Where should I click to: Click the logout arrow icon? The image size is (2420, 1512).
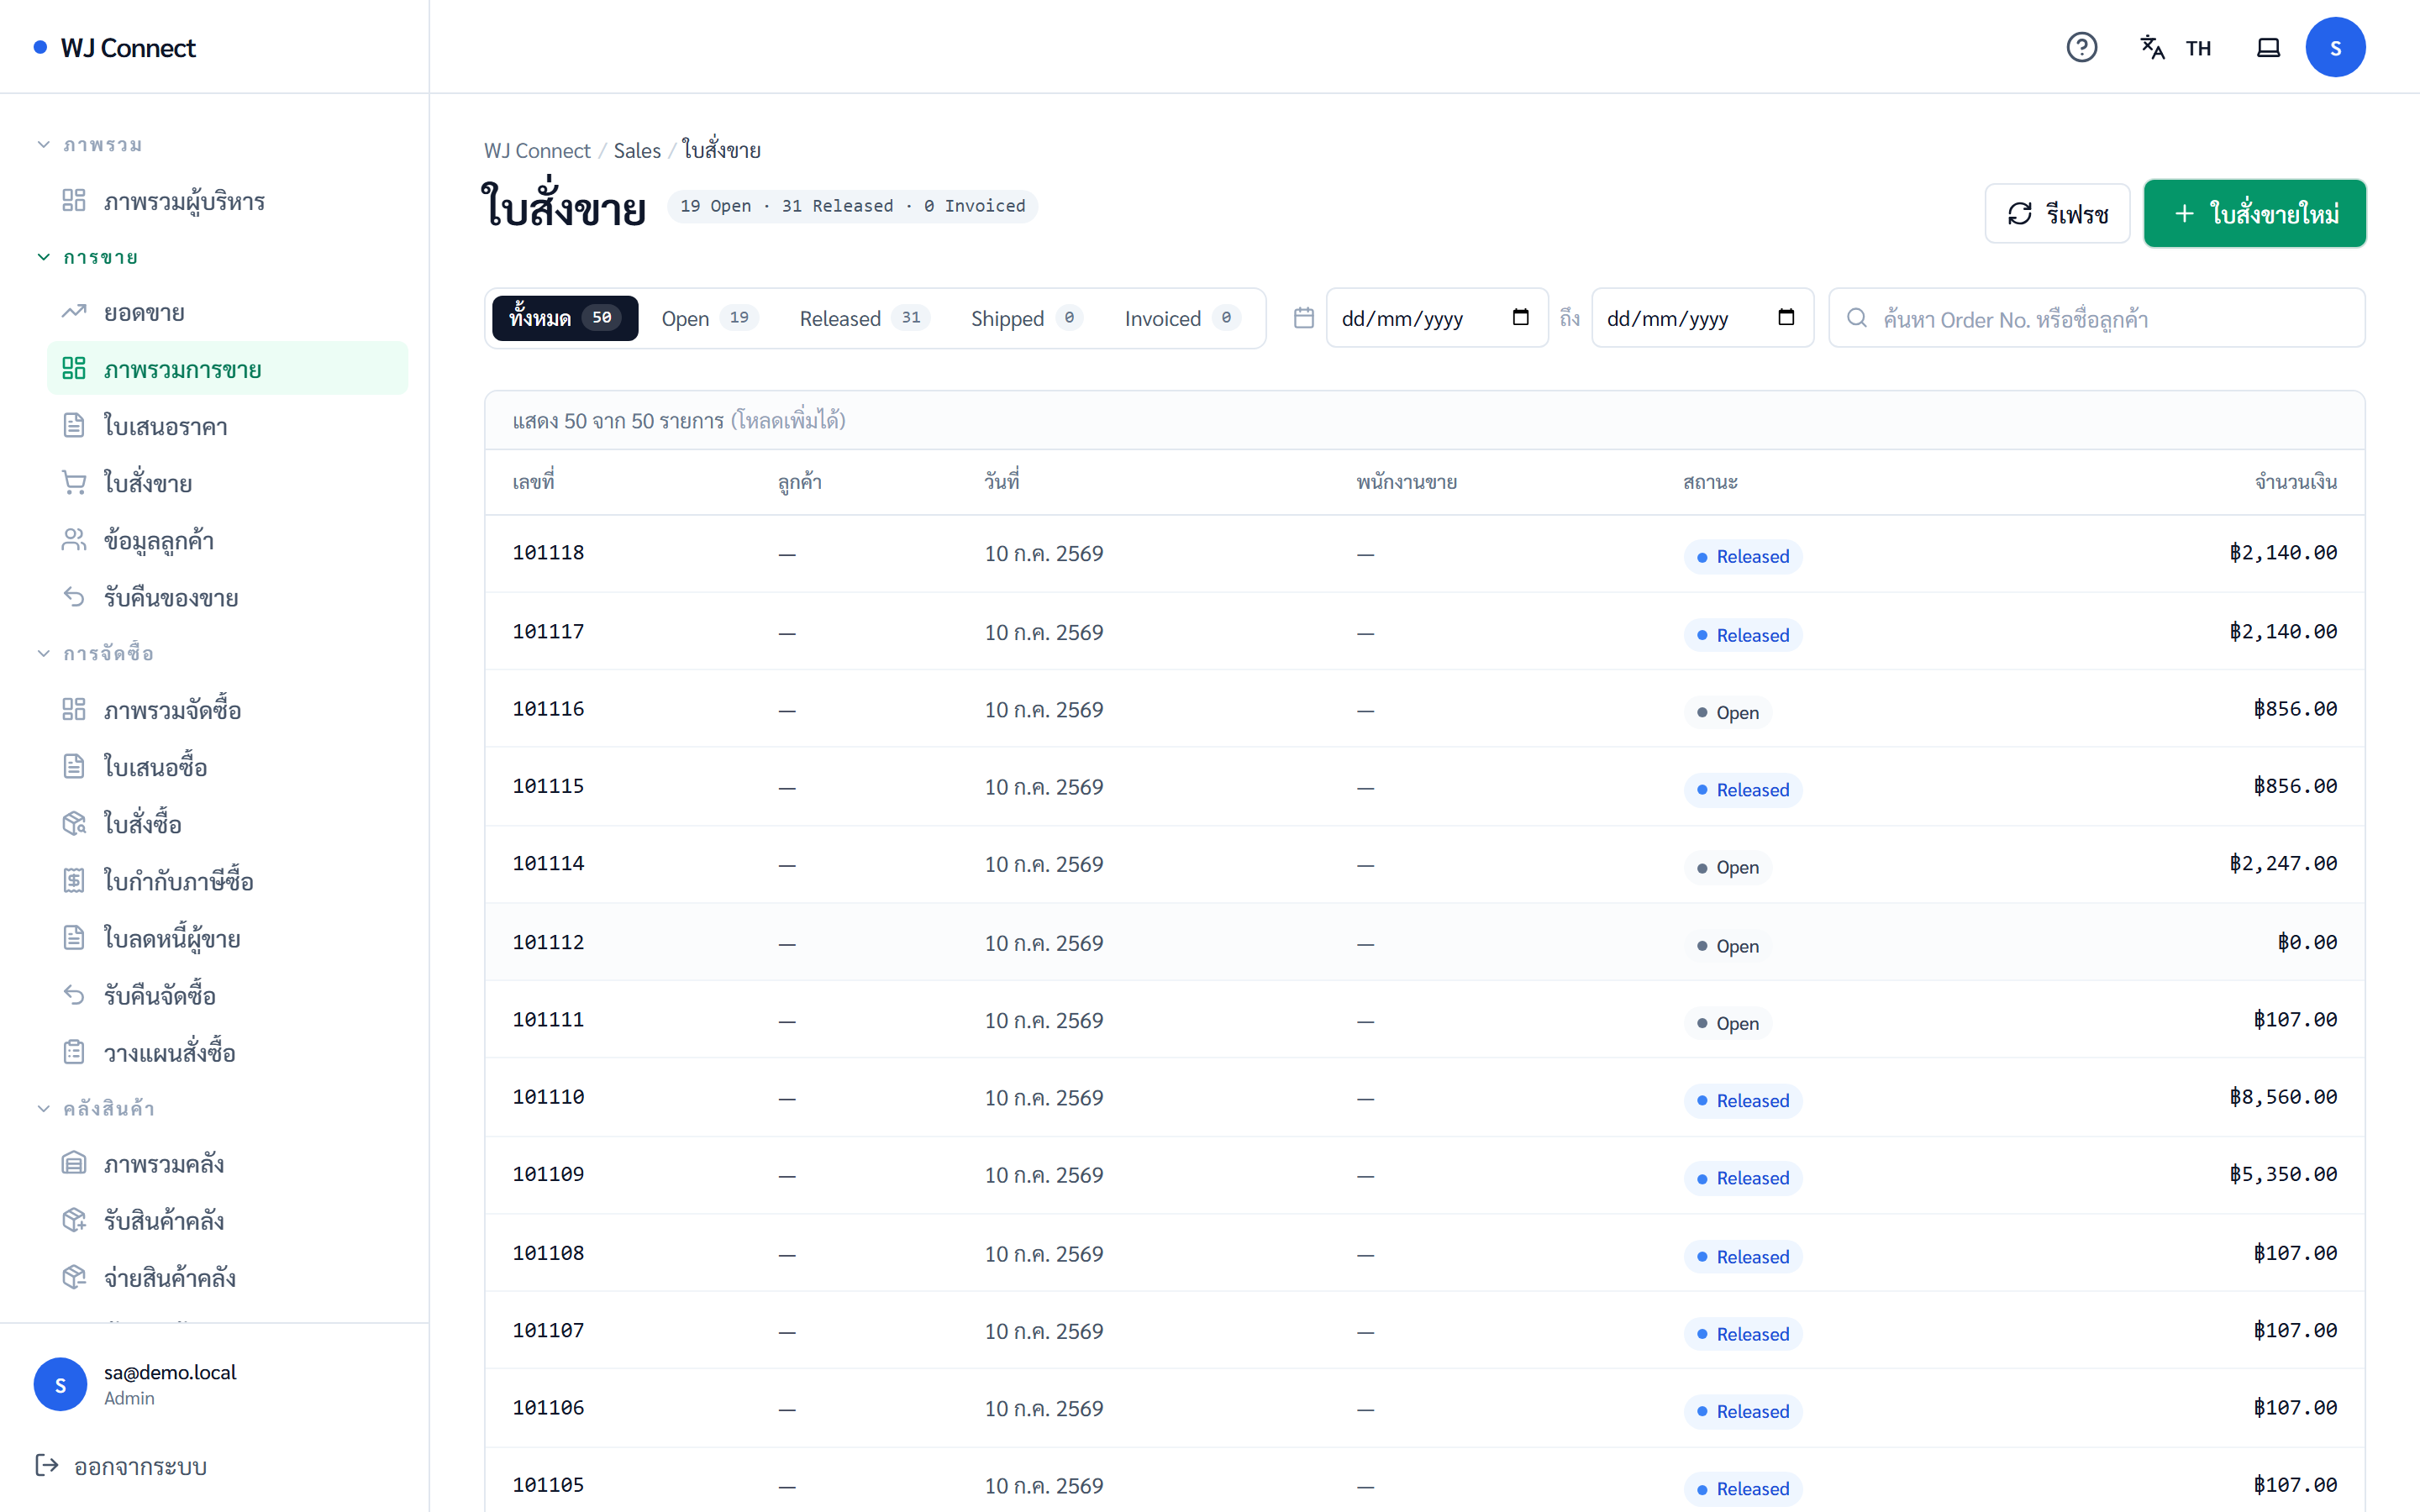pos(46,1465)
